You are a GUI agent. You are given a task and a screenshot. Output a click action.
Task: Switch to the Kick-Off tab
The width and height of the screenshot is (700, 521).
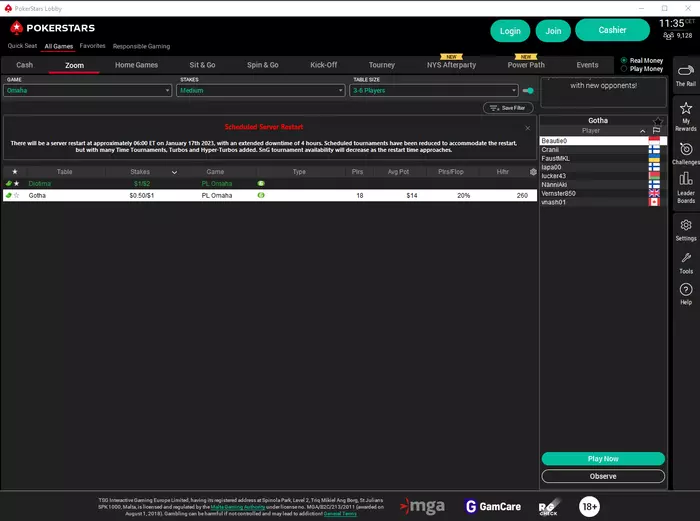click(324, 65)
